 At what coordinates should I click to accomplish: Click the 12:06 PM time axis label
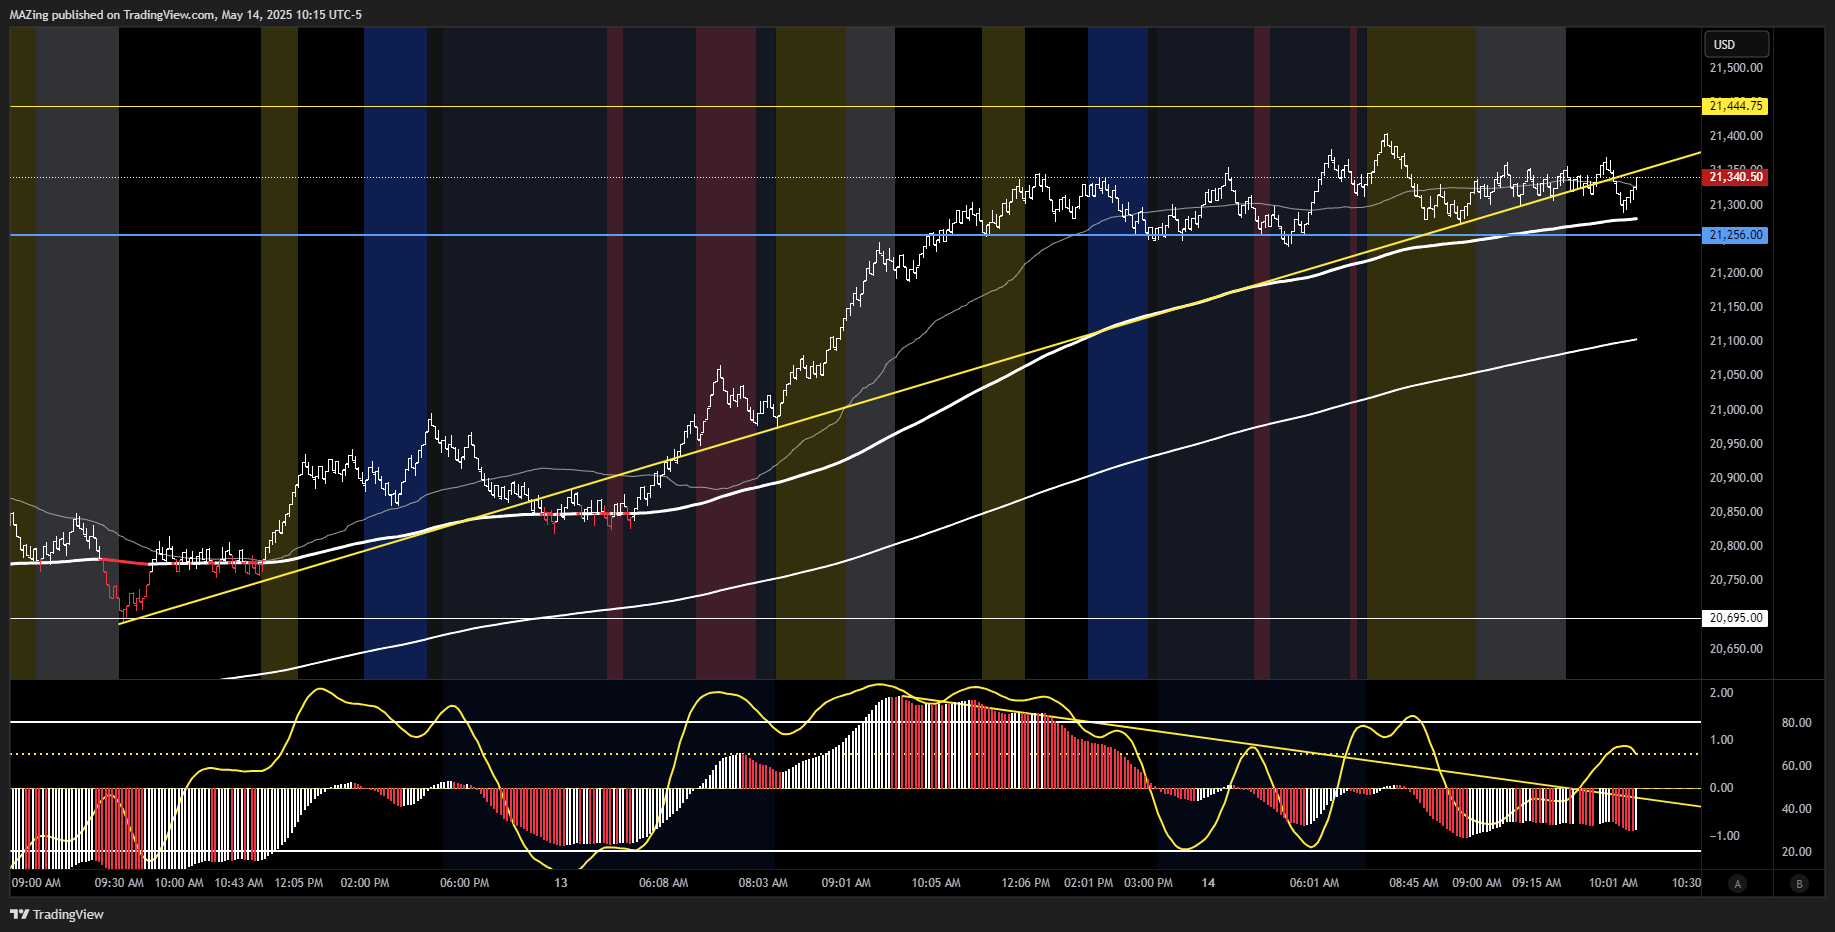[x=1026, y=883]
